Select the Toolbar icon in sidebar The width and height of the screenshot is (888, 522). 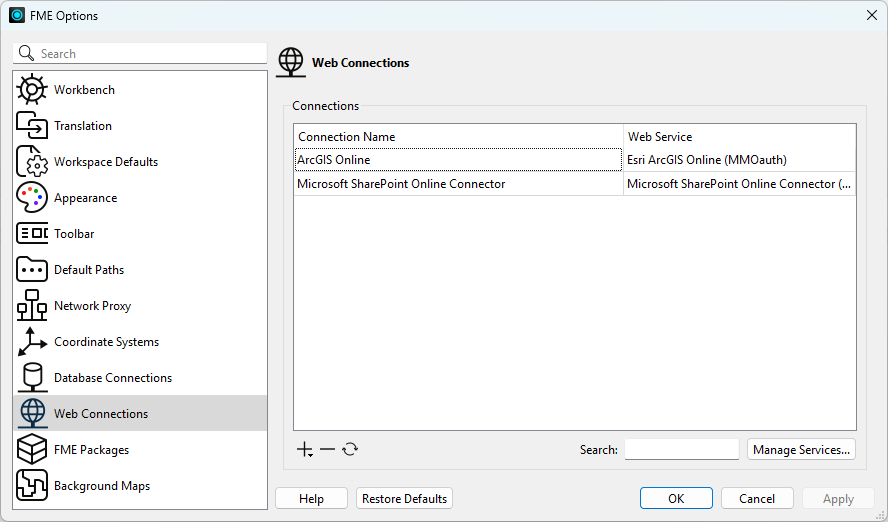(x=32, y=233)
